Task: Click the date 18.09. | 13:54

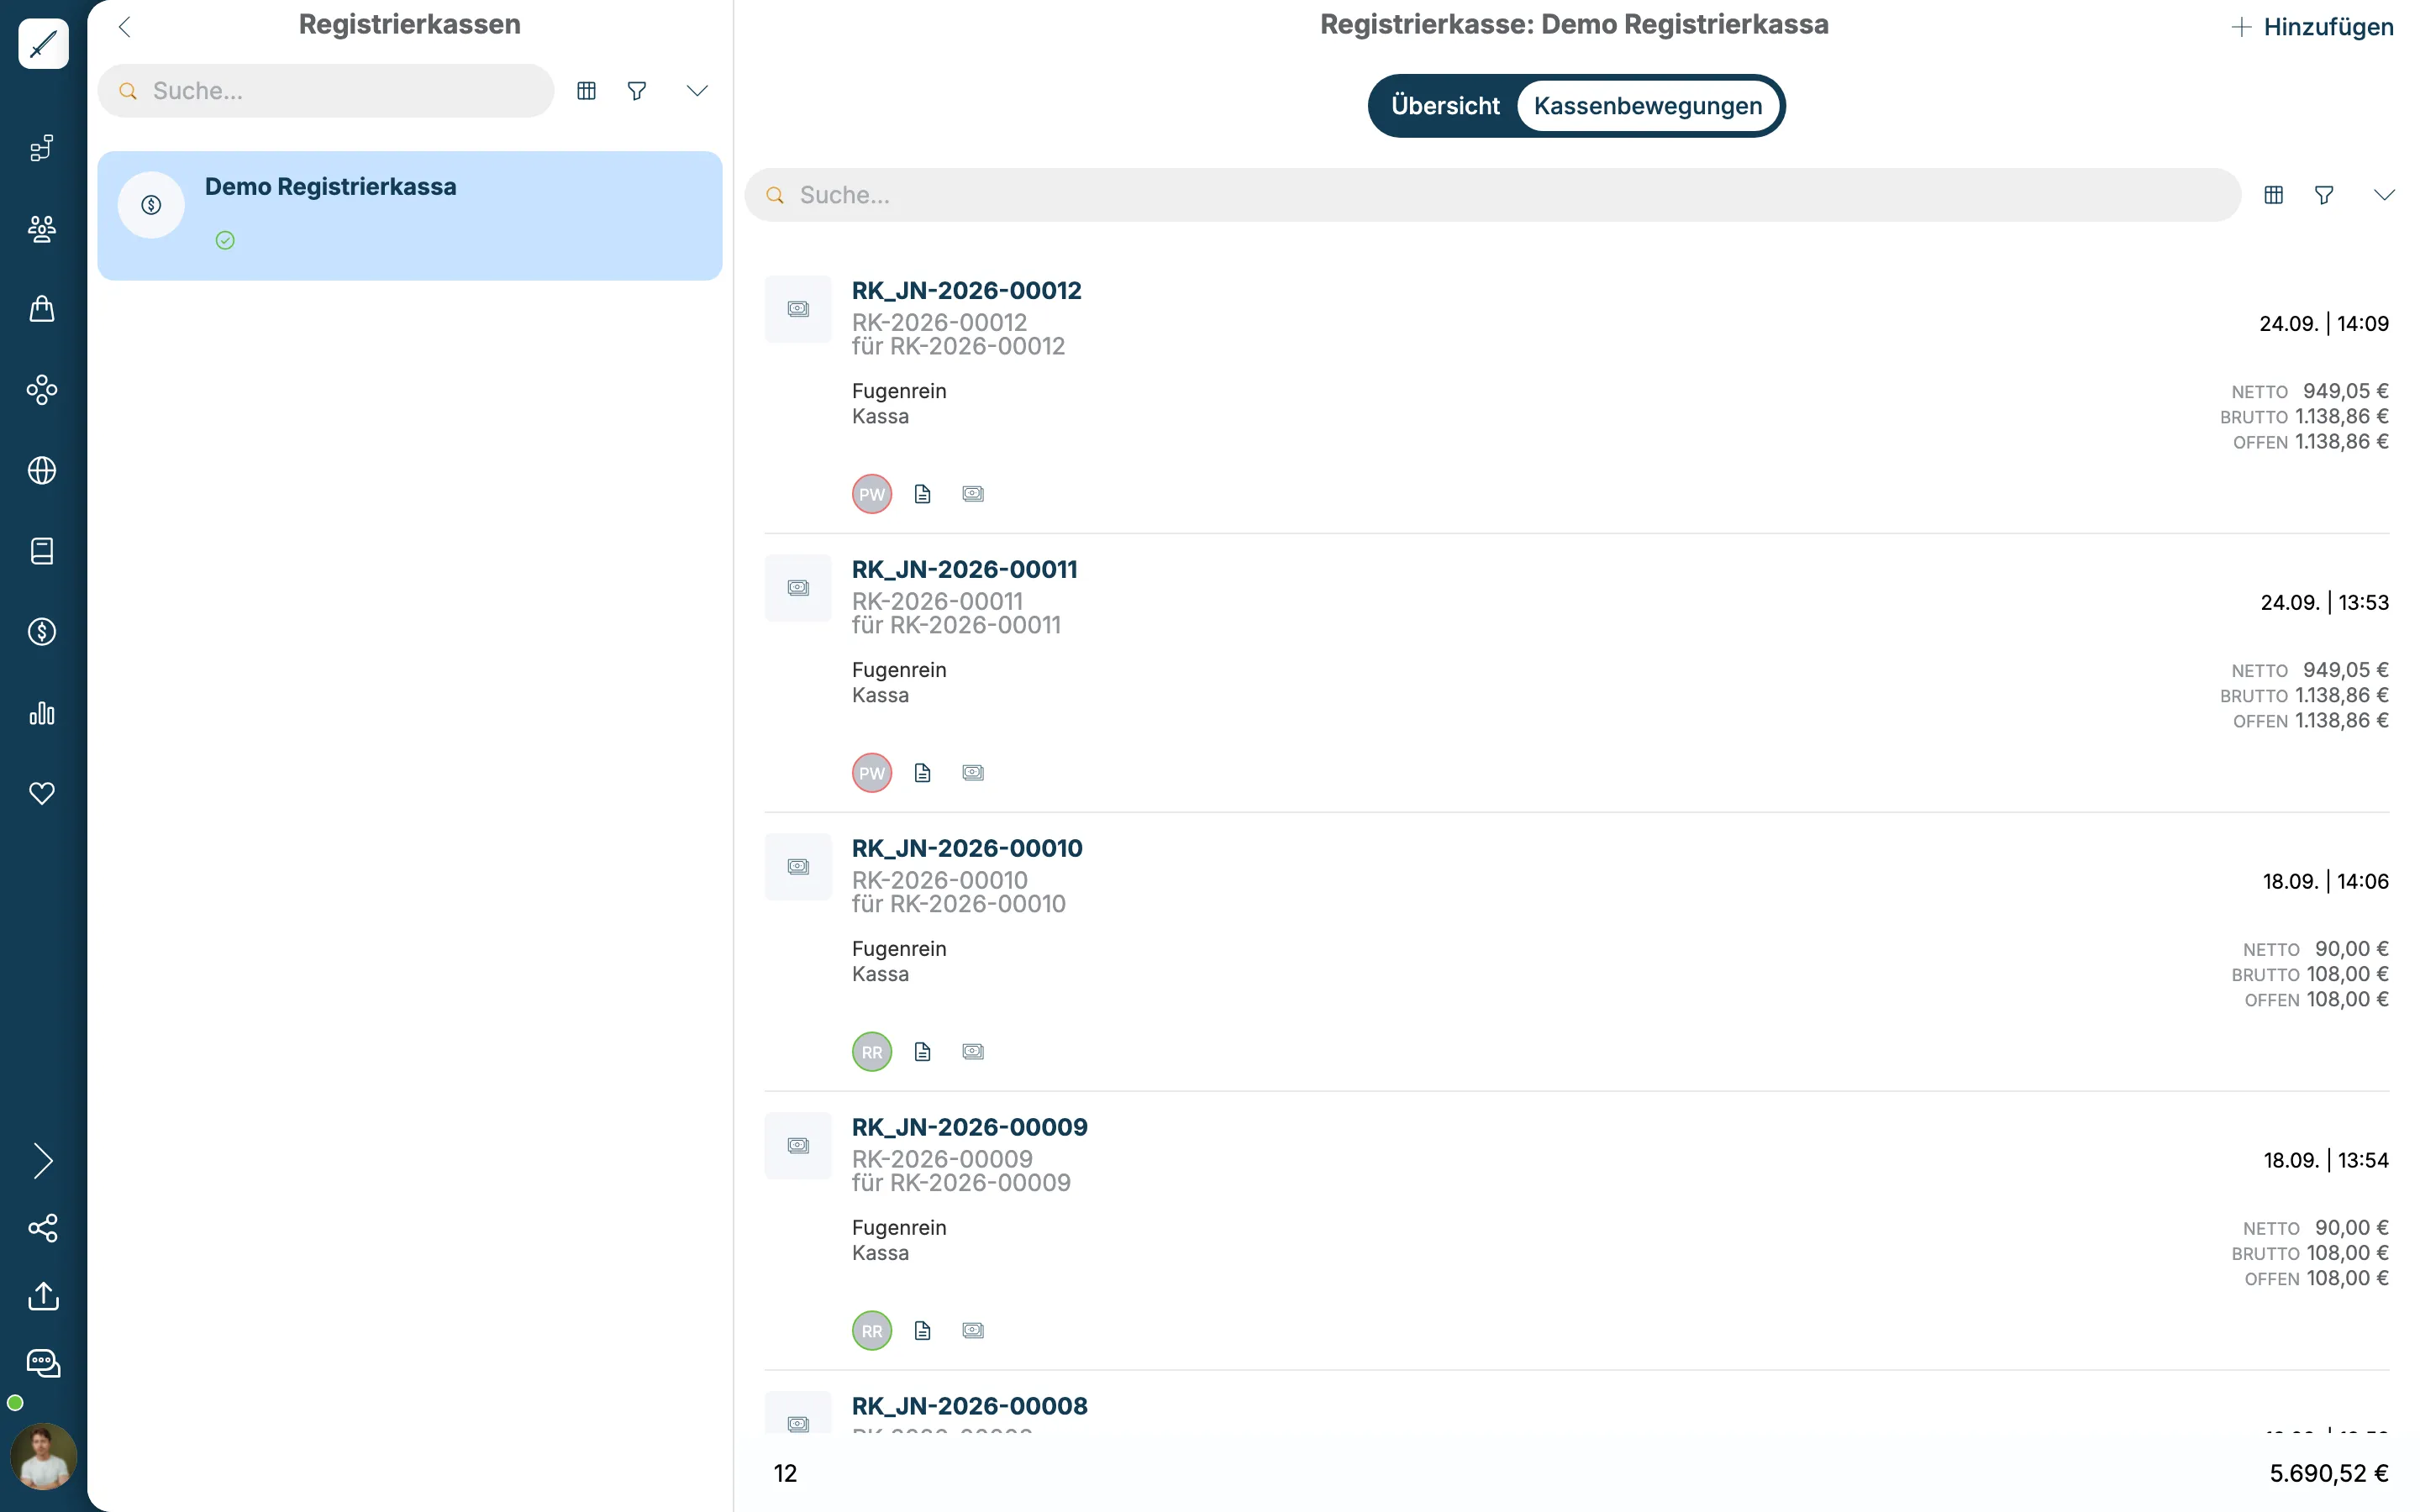Action: (2326, 1161)
